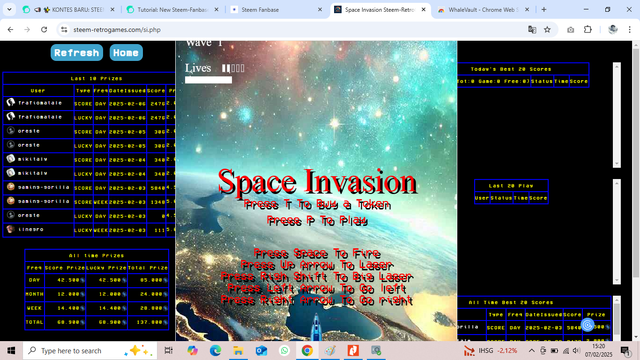
Task: Go back in browser history
Action: coord(11,30)
